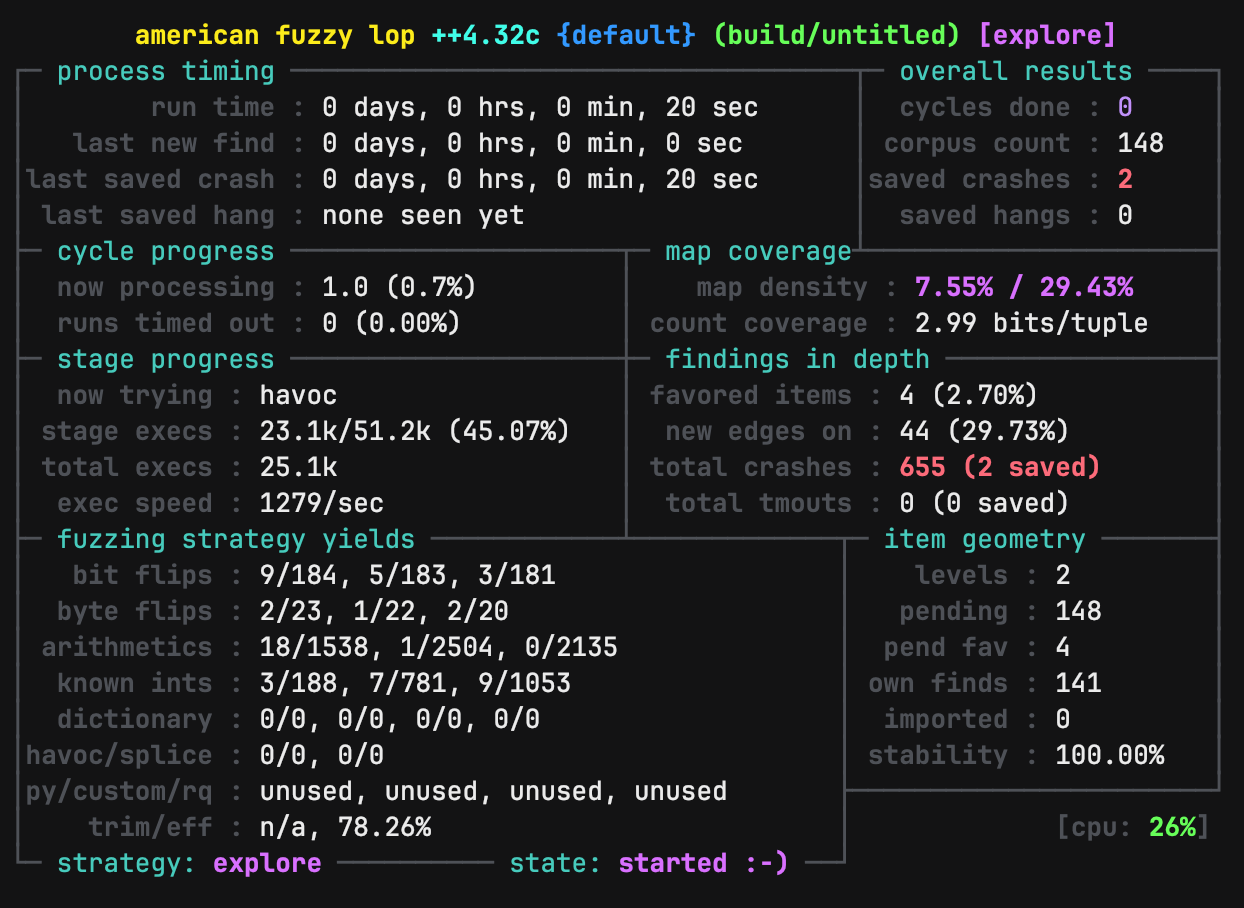Viewport: 1244px width, 908px height.
Task: Click the now trying value 'havoc'
Action: pos(298,396)
